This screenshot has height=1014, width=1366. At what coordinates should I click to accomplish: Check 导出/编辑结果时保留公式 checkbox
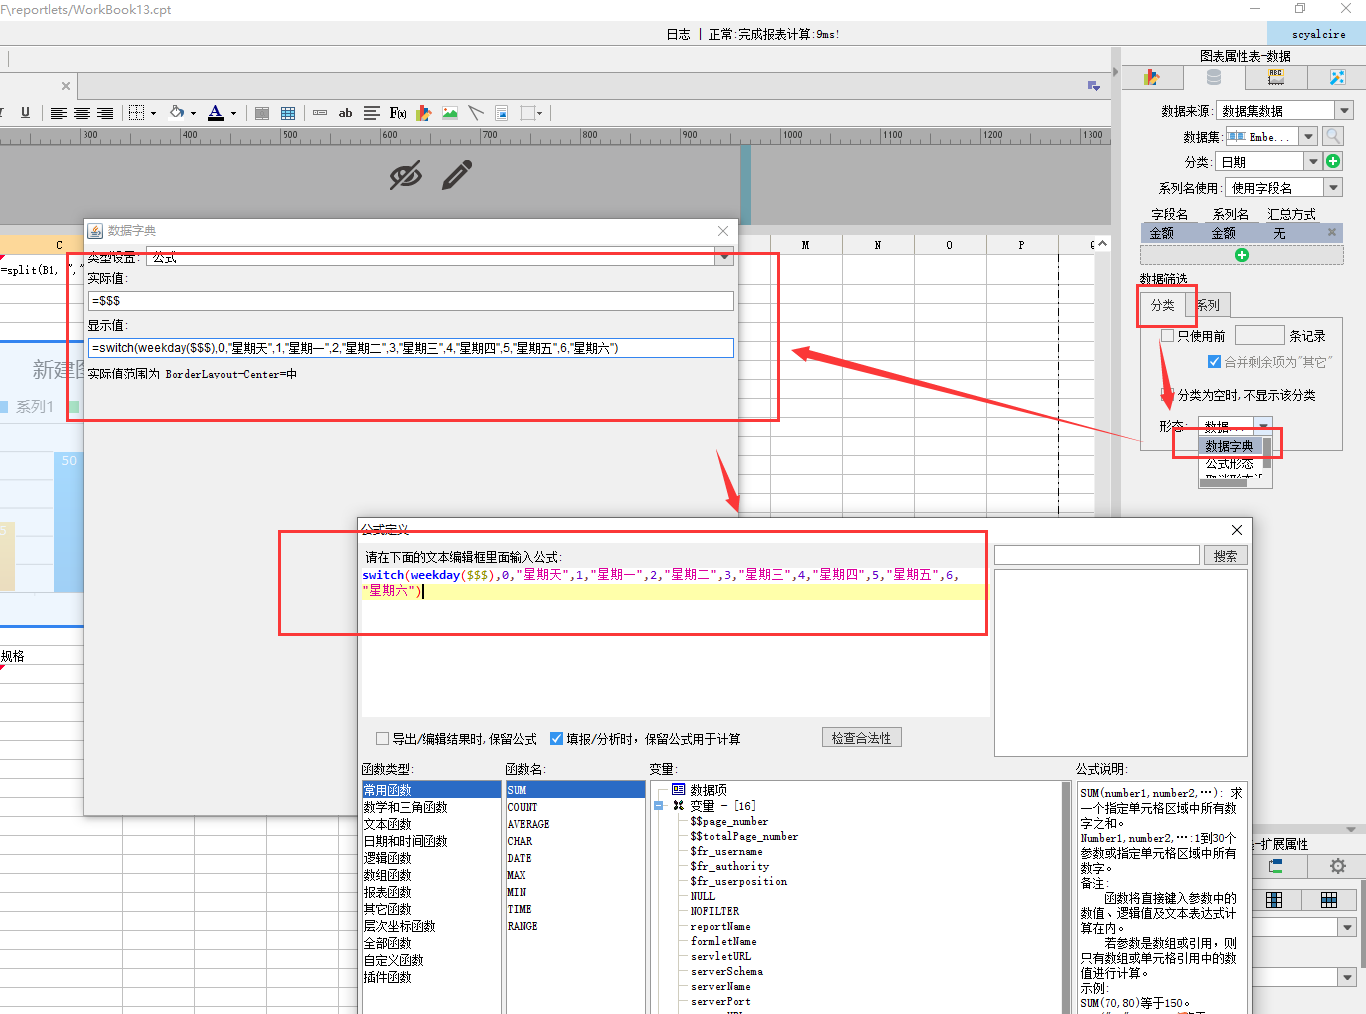pyautogui.click(x=382, y=739)
